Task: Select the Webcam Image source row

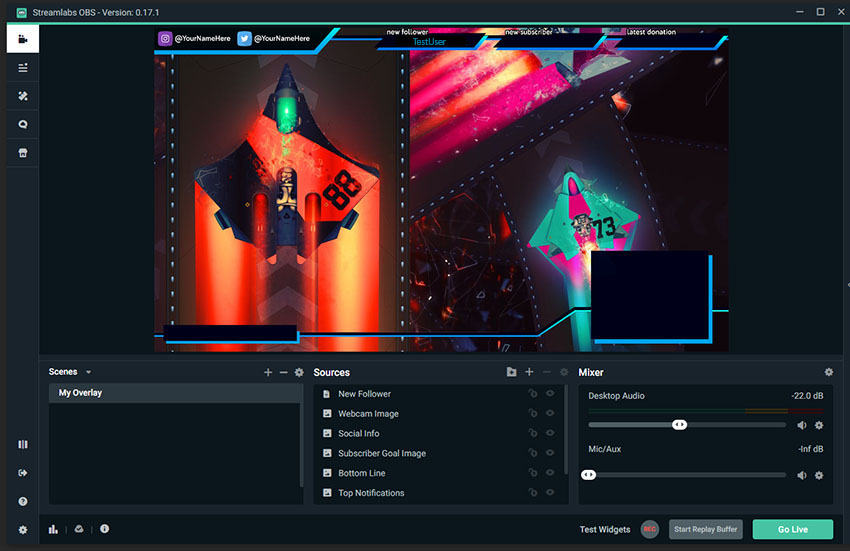Action: (439, 413)
